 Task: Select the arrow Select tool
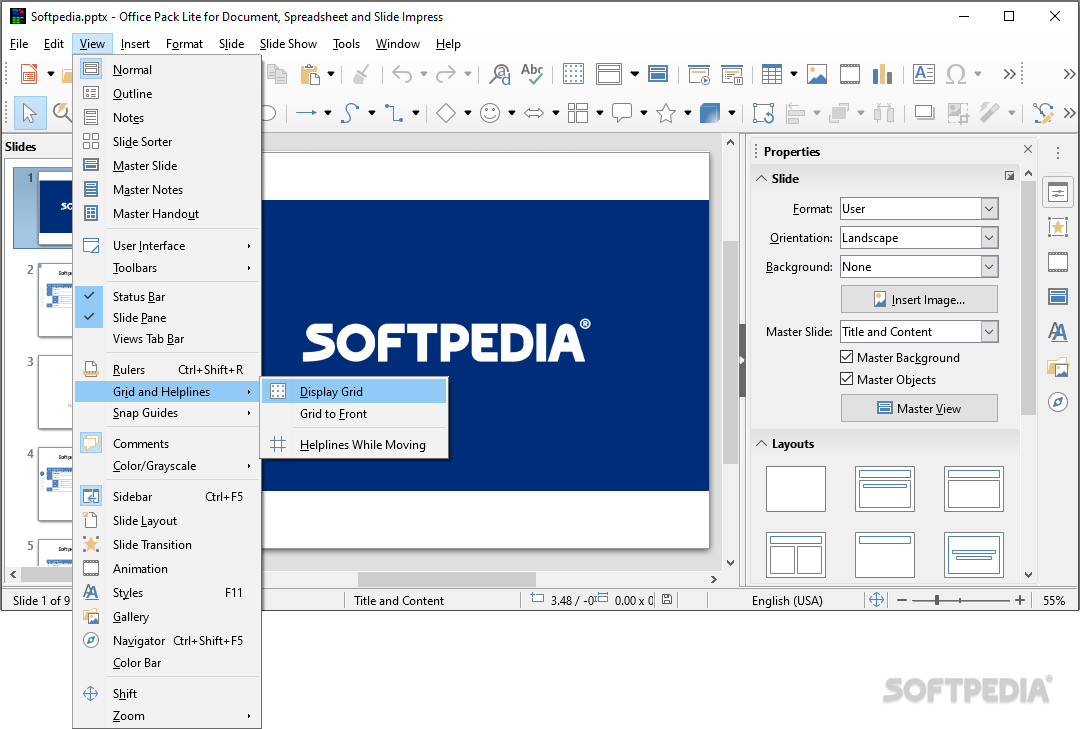pos(30,113)
